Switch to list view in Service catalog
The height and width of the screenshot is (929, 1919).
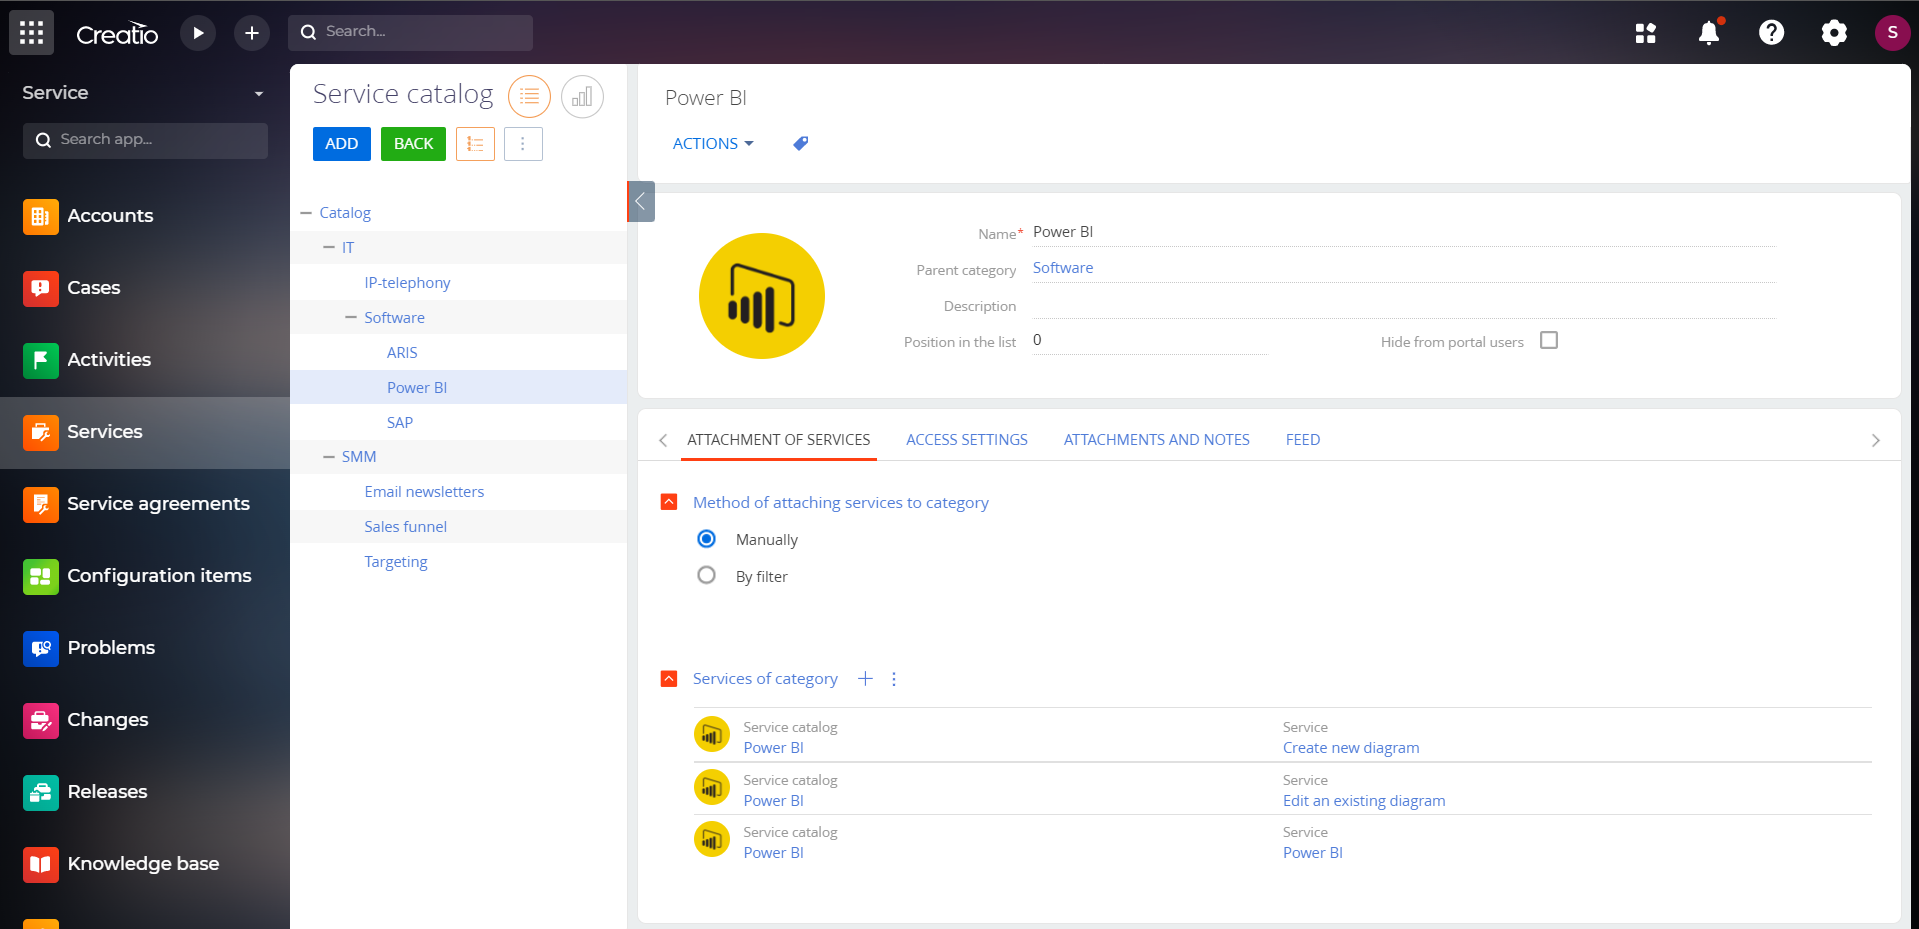point(529,97)
